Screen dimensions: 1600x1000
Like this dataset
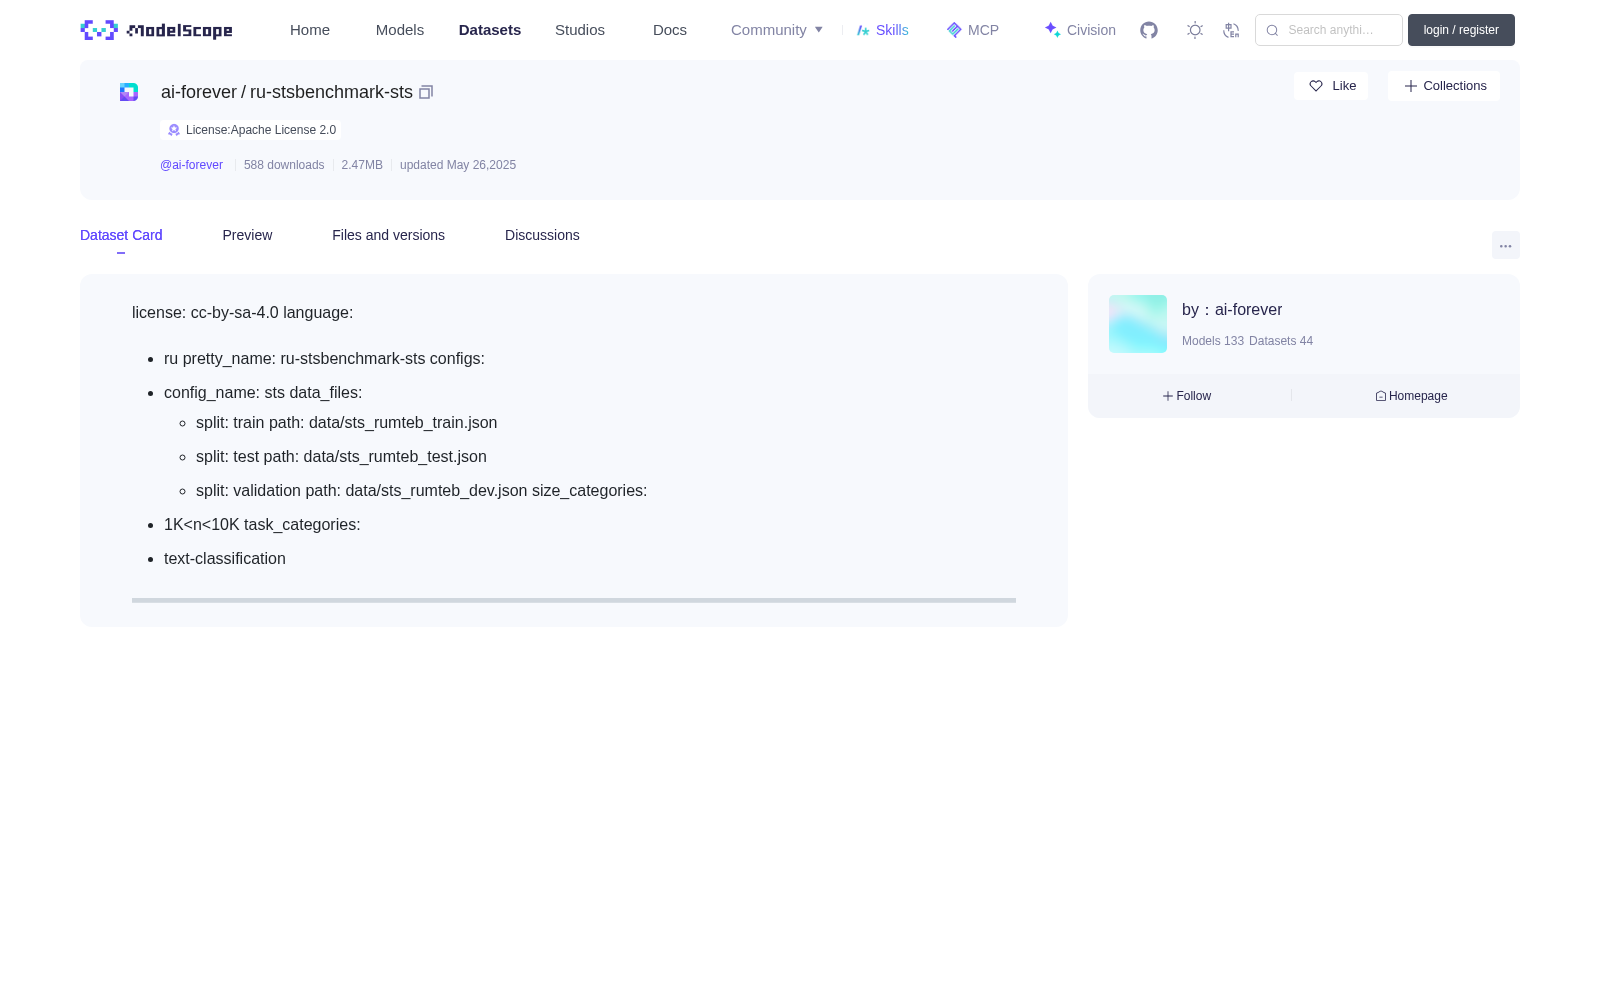point(1331,86)
